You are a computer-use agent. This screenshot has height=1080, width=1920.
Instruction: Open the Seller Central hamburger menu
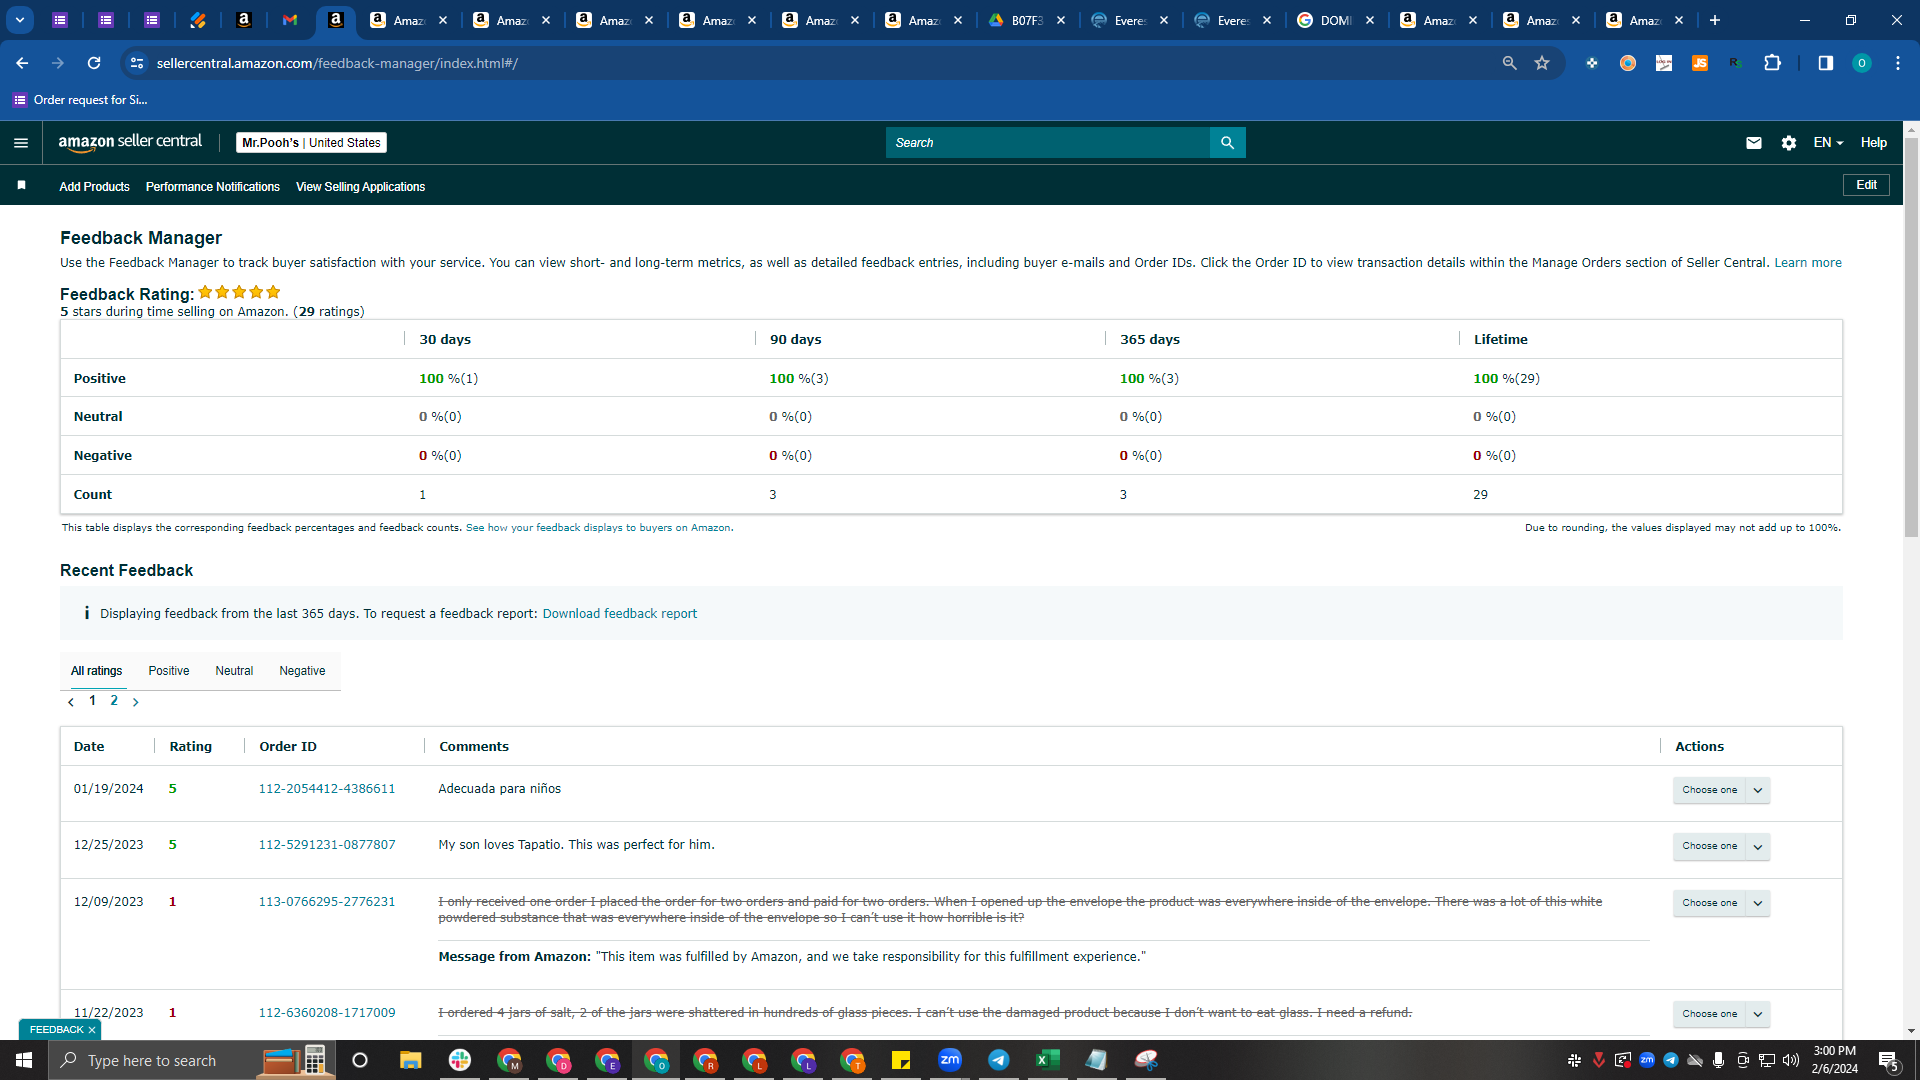(x=21, y=143)
